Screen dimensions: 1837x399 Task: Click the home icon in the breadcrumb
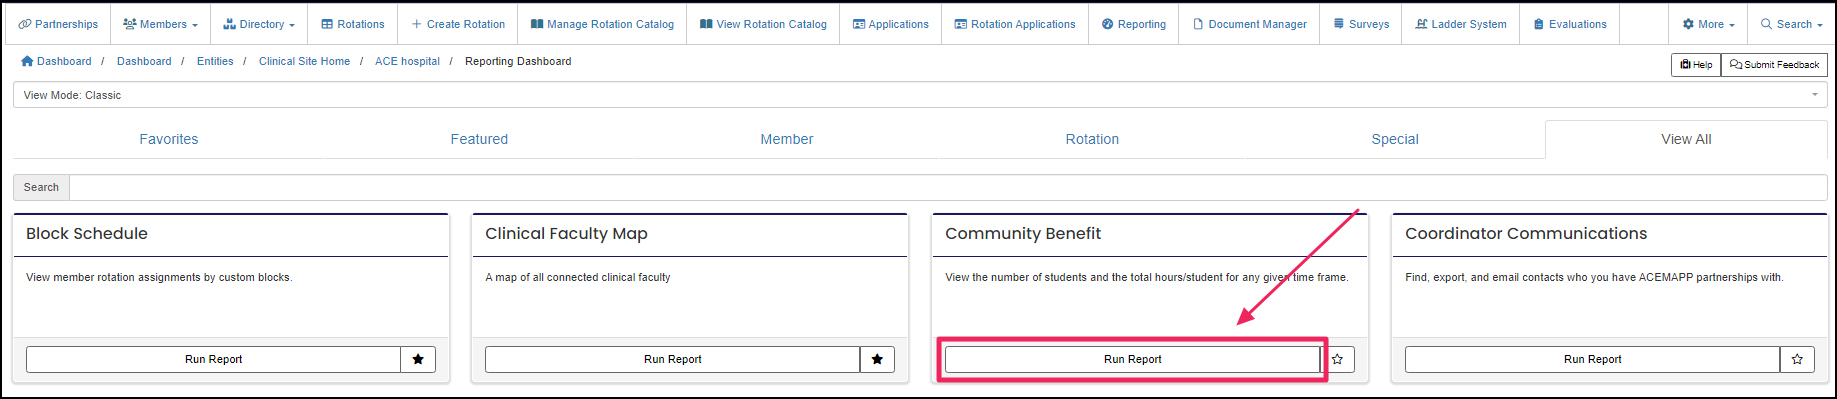click(x=27, y=61)
